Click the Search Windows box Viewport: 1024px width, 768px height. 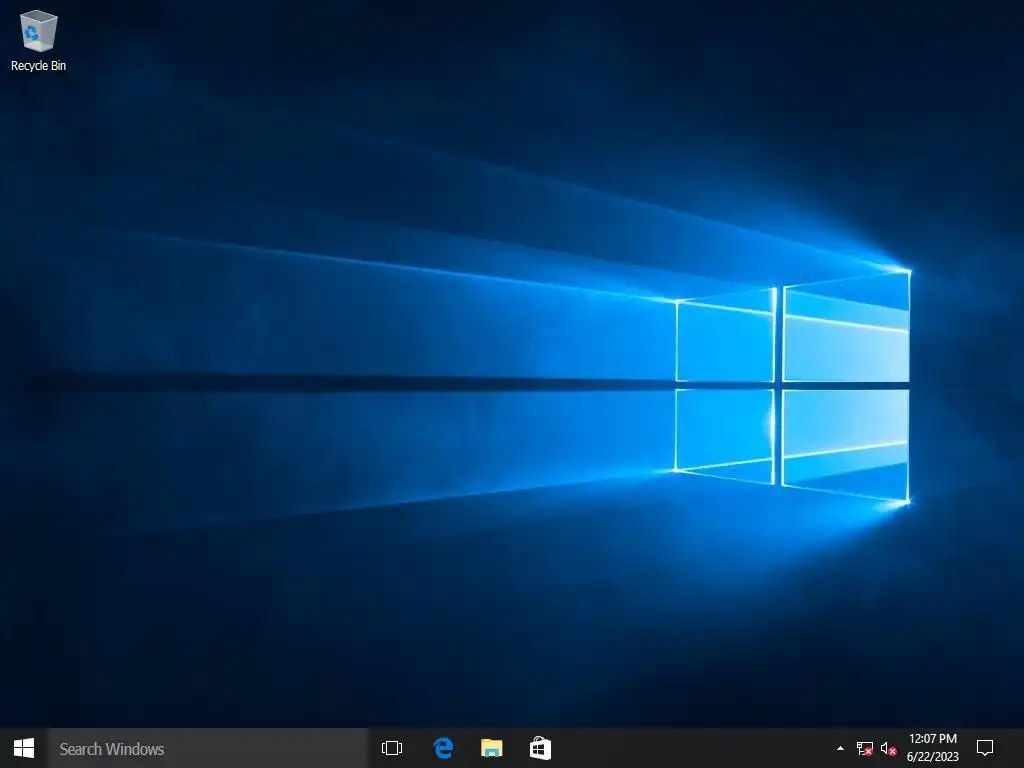(x=208, y=748)
